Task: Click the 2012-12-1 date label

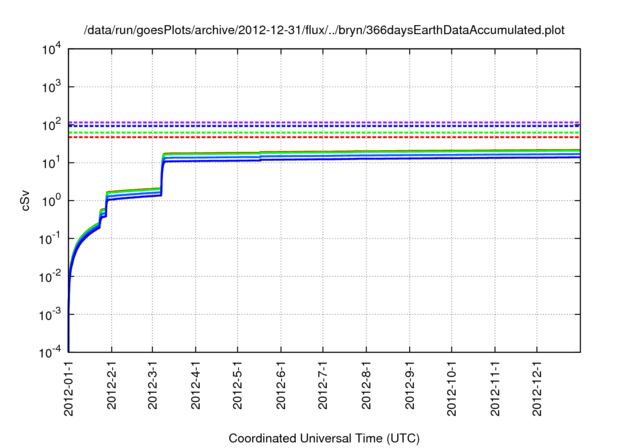Action: pyautogui.click(x=537, y=388)
